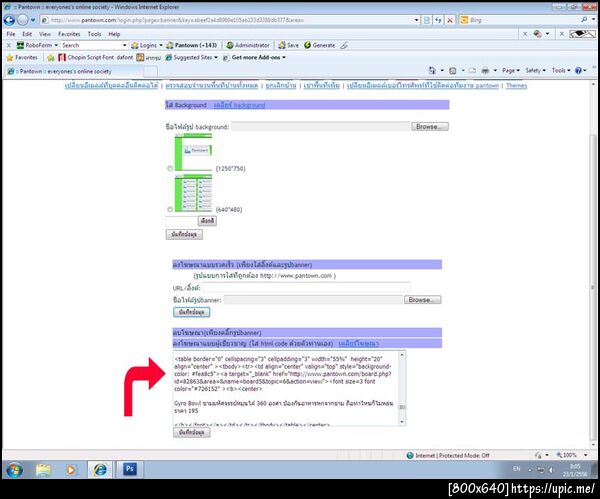Screen dimensions: 600x499
Task: Click the browser Forward arrow button
Action: point(23,20)
